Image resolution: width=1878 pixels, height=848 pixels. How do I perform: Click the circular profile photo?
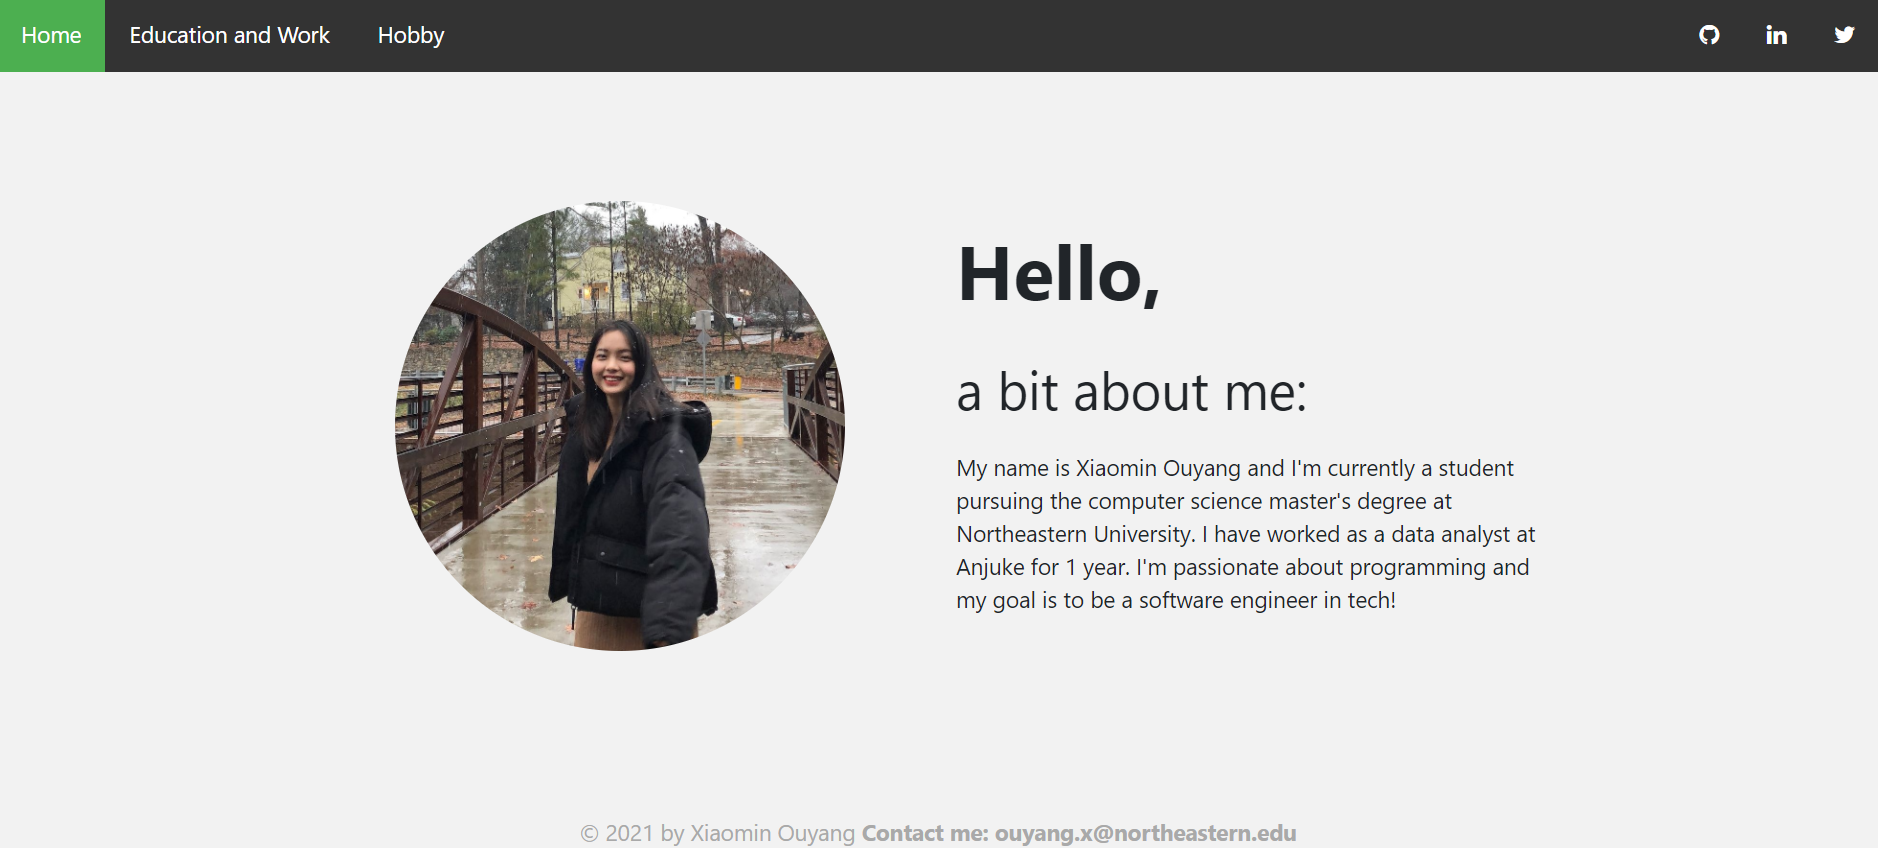click(x=620, y=426)
